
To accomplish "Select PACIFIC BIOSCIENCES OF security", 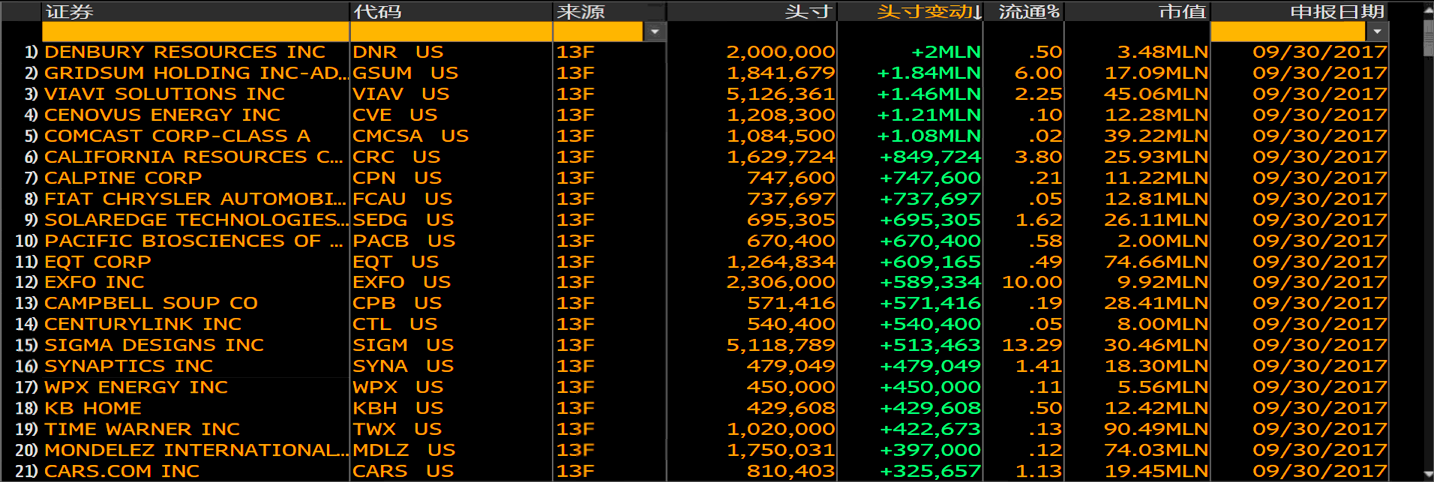I will click(x=192, y=241).
